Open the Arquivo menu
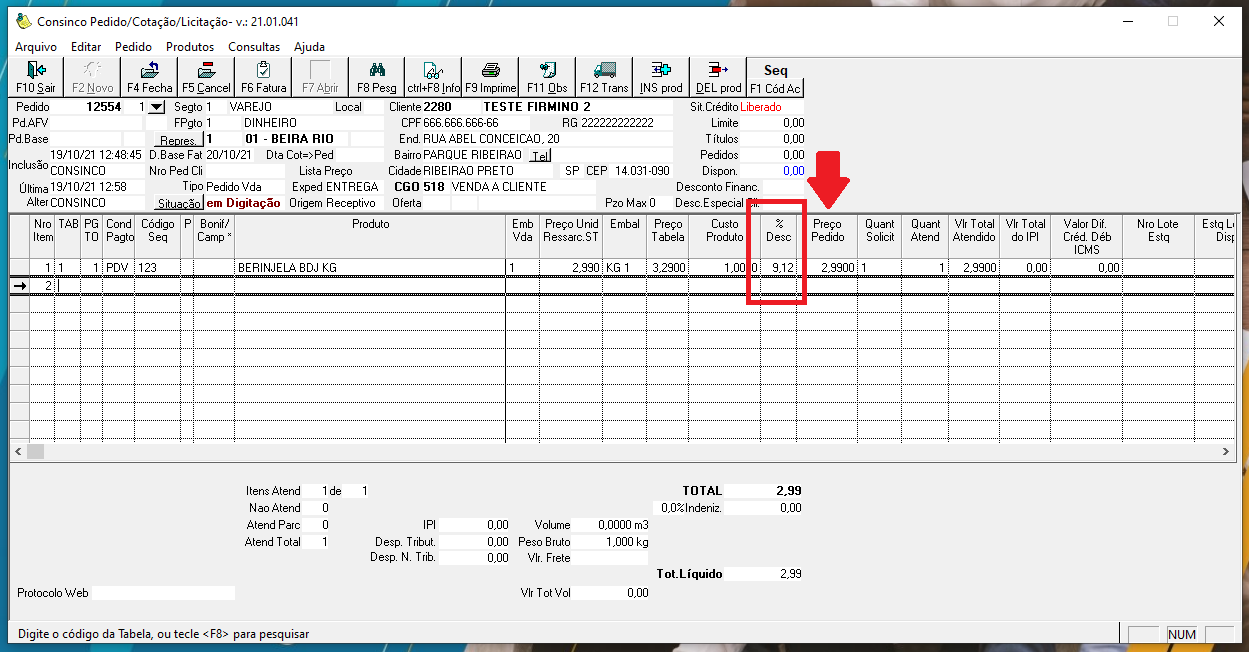 pos(36,47)
